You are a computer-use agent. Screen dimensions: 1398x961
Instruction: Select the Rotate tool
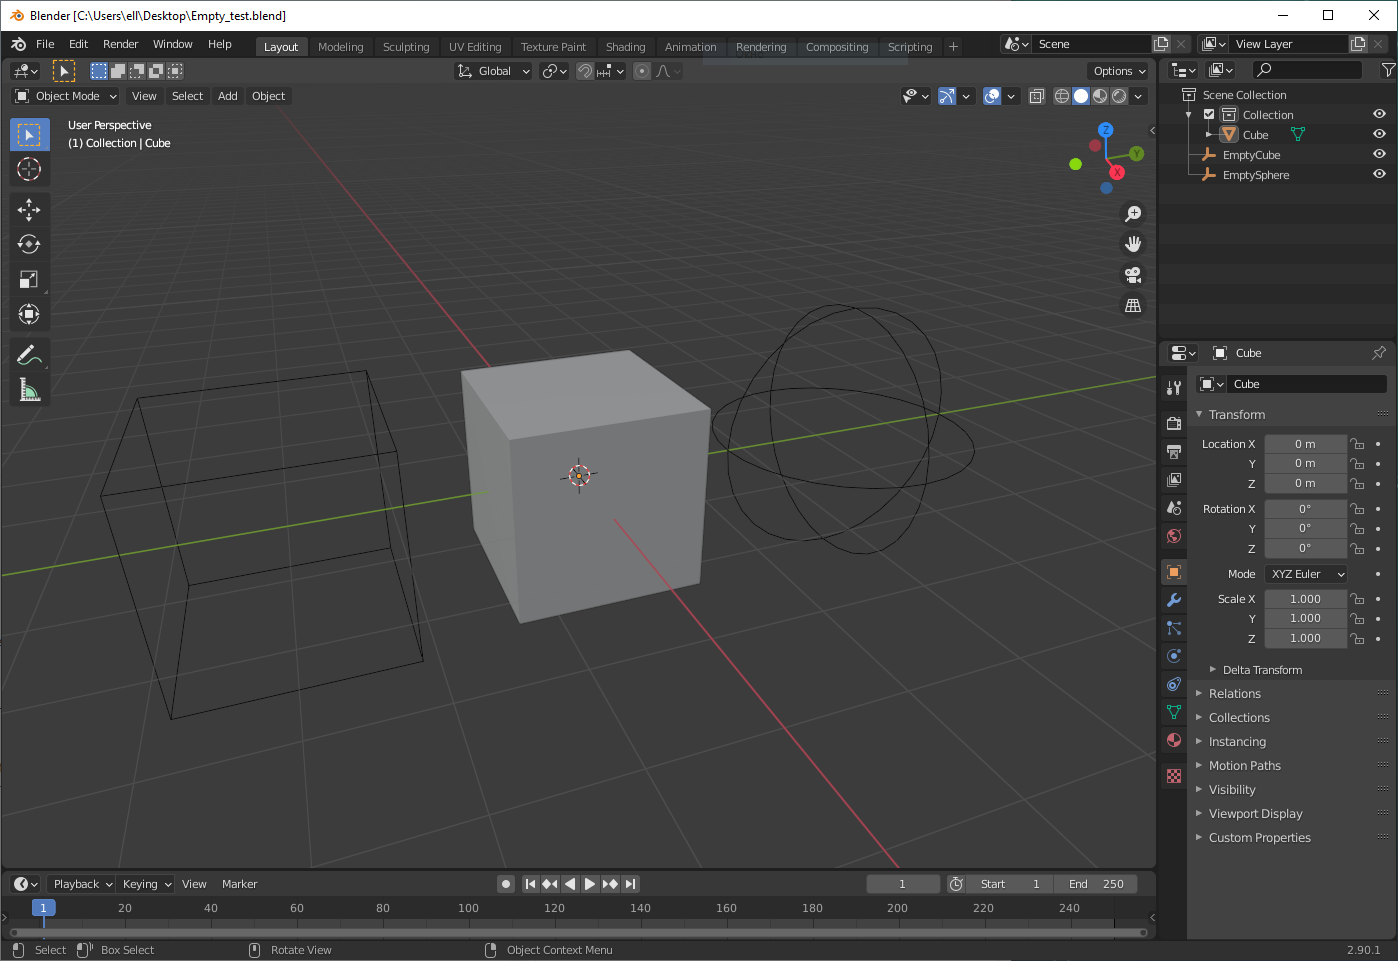29,244
